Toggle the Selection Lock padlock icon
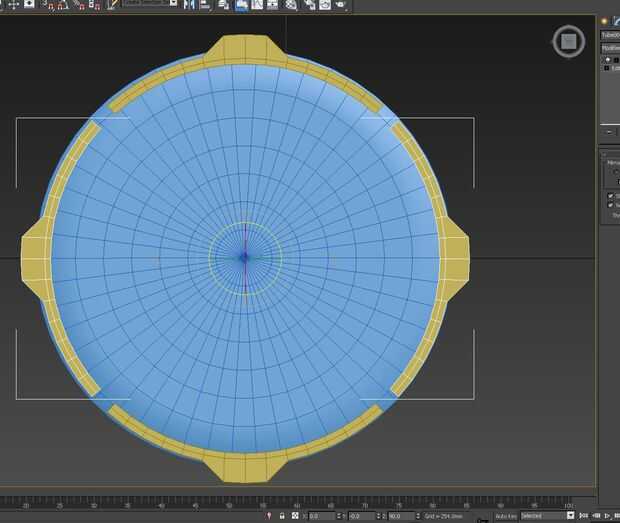 point(282,516)
